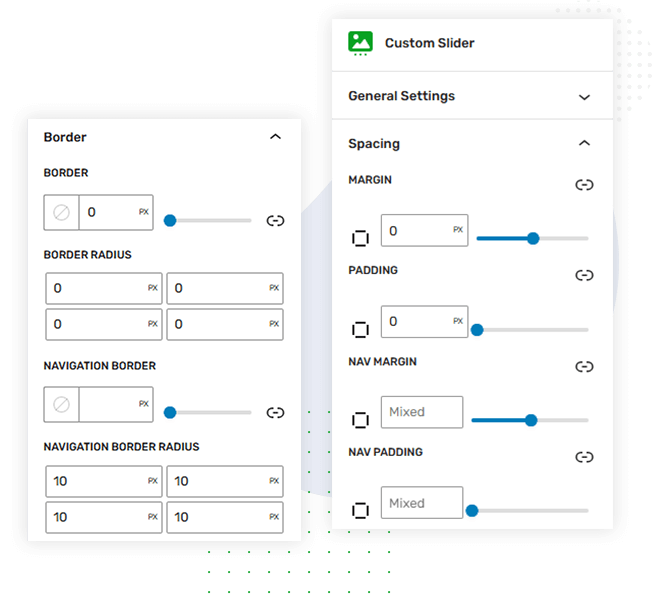Click the Border link icon beside slider

pyautogui.click(x=275, y=221)
